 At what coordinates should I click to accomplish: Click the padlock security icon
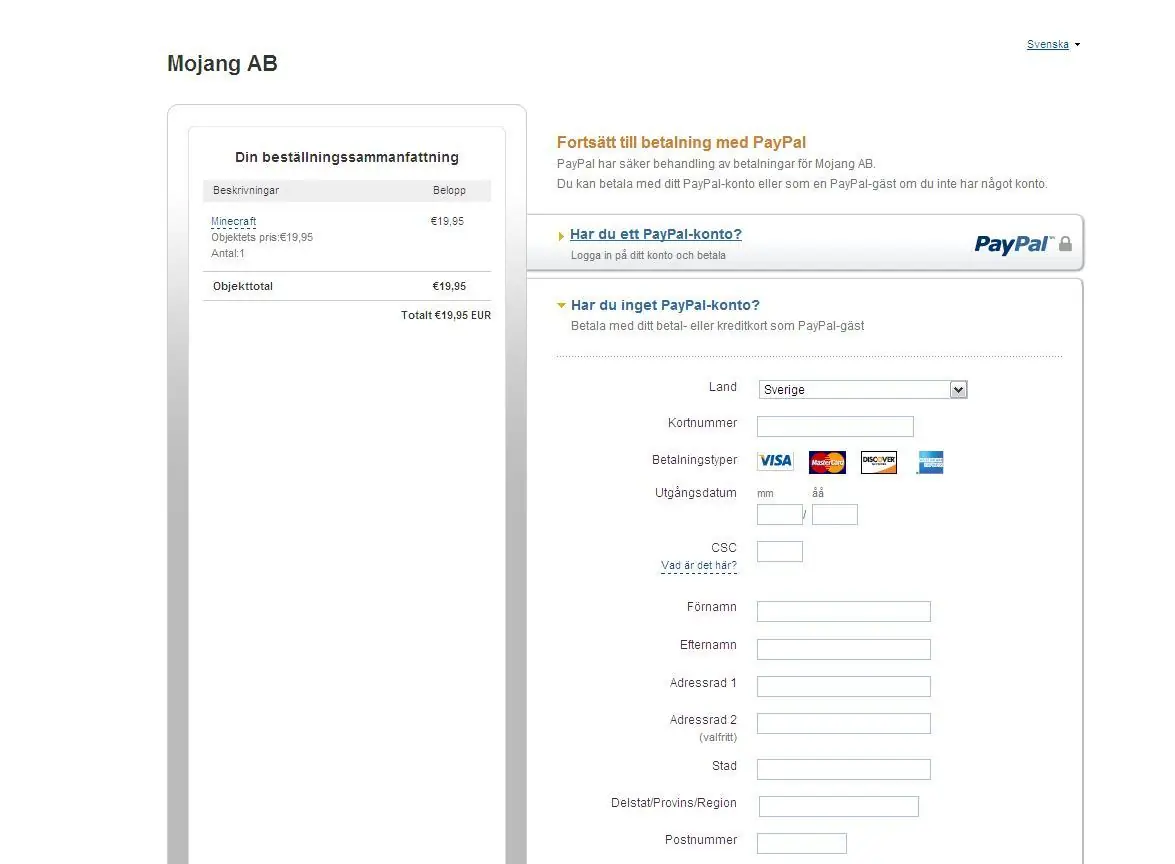click(1066, 244)
